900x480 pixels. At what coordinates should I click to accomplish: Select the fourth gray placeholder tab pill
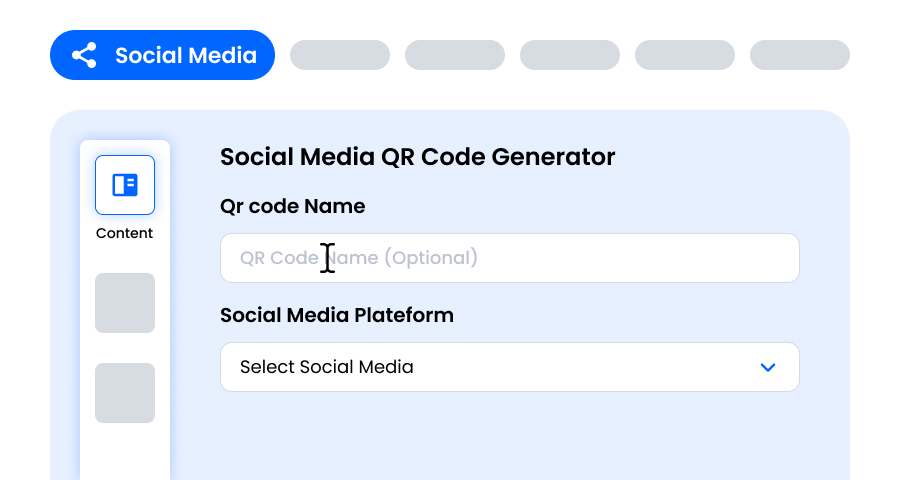tap(685, 55)
